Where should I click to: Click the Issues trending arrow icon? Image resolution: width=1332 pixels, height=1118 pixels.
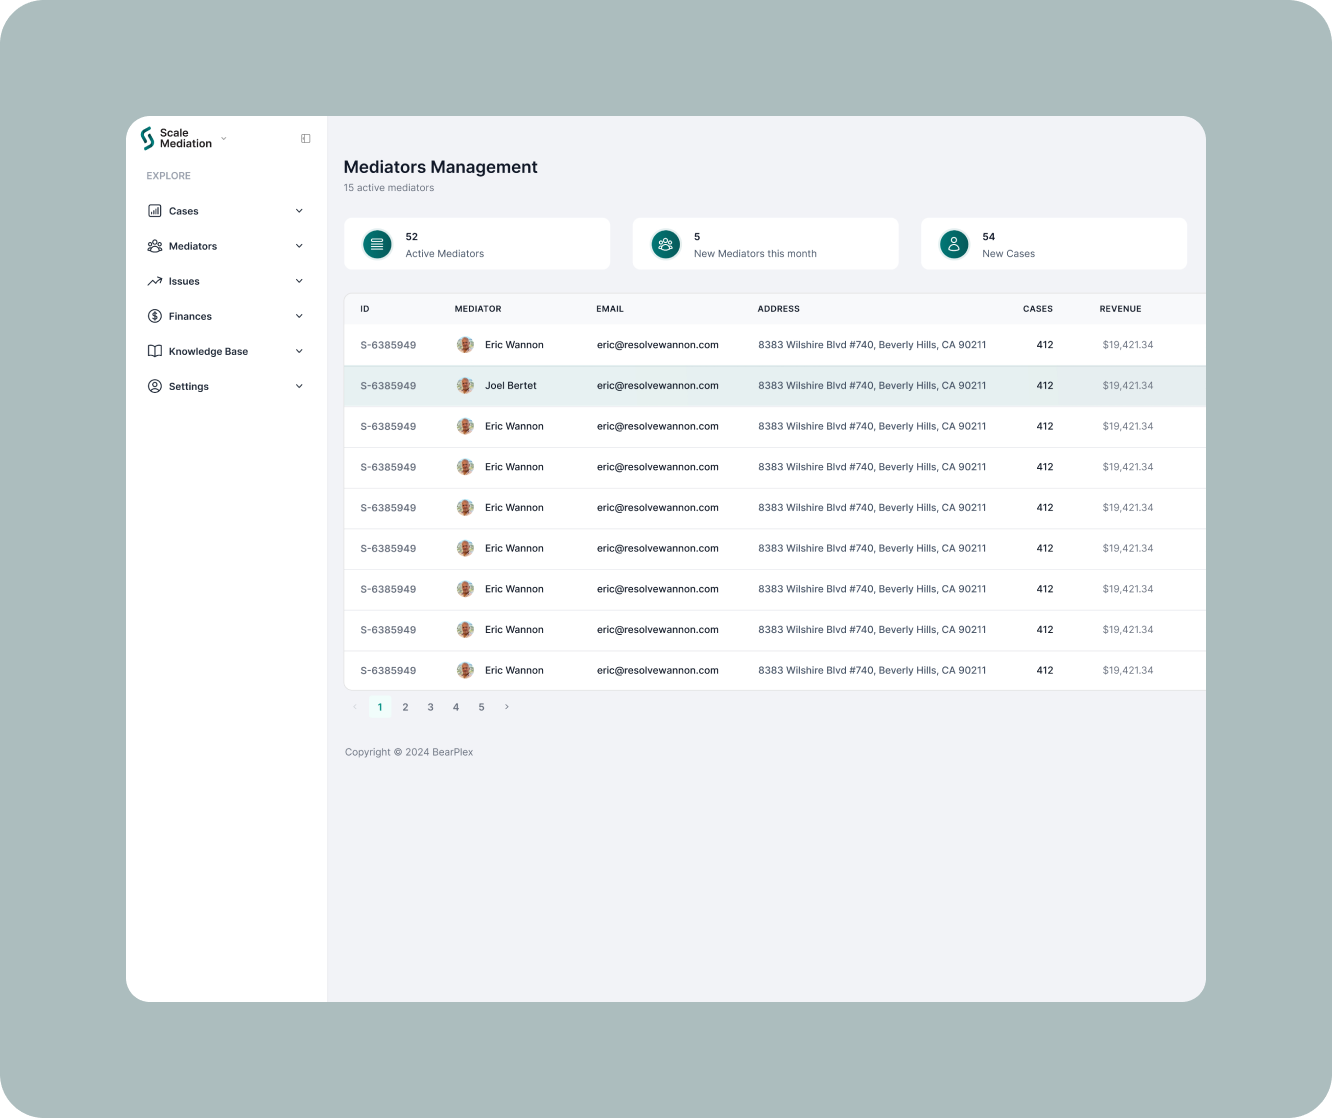click(155, 281)
